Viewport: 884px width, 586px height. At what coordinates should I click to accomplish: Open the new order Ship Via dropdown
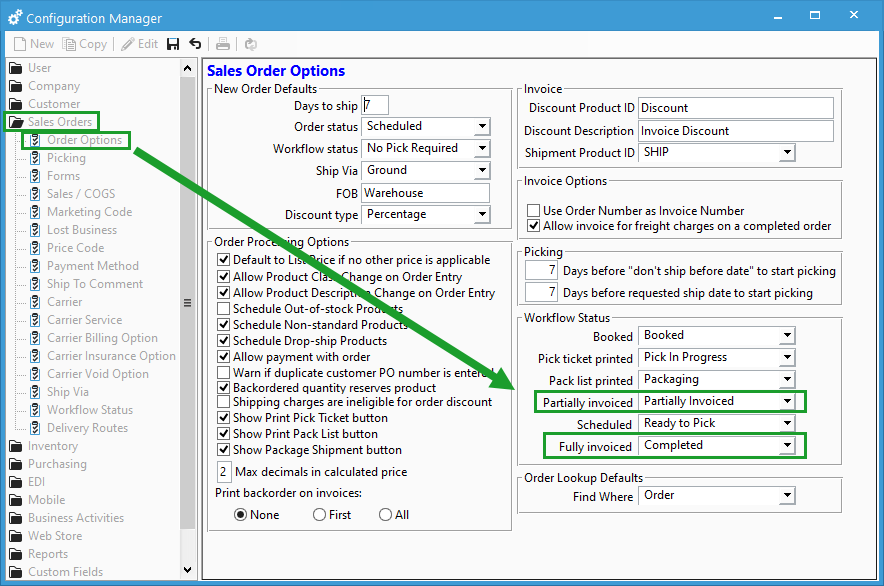pos(482,170)
